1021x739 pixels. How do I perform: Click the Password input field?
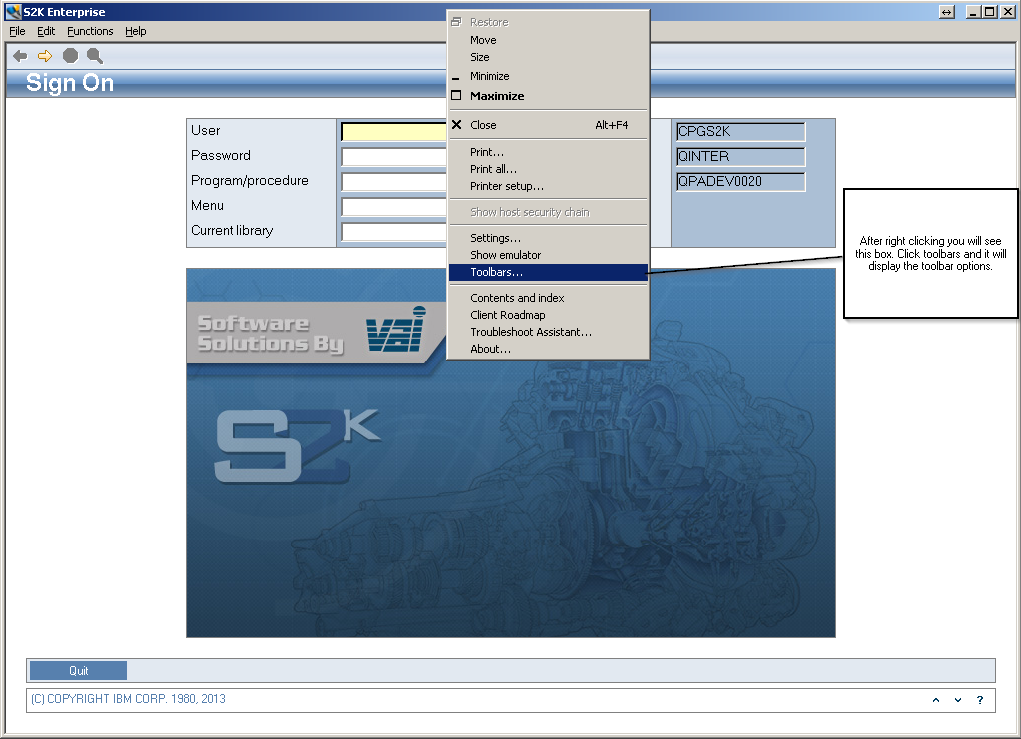[x=394, y=156]
